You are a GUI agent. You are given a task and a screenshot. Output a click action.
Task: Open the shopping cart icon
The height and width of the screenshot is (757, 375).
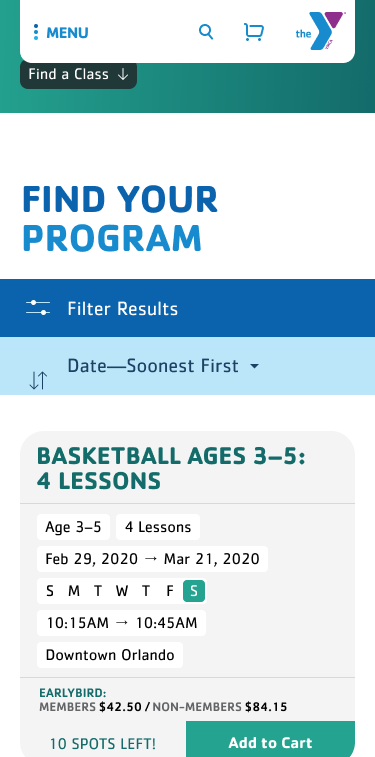pyautogui.click(x=254, y=32)
